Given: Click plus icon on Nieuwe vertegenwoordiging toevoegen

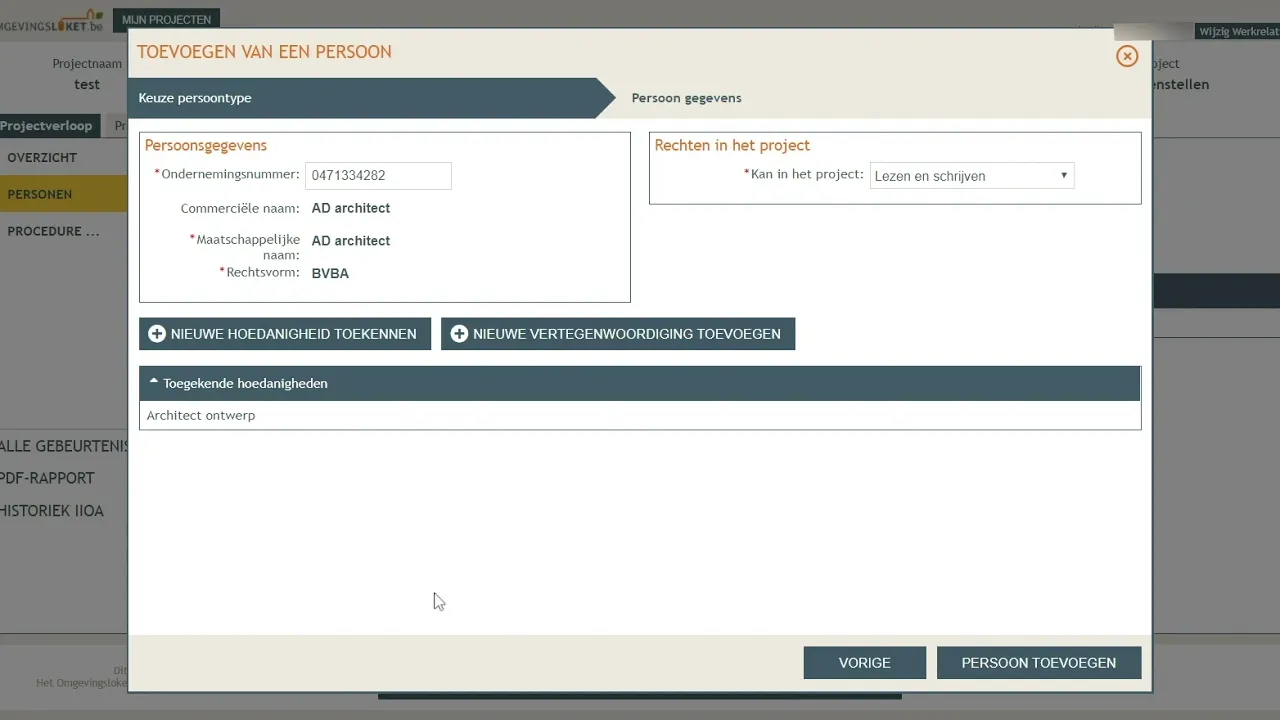Looking at the screenshot, I should [x=459, y=334].
